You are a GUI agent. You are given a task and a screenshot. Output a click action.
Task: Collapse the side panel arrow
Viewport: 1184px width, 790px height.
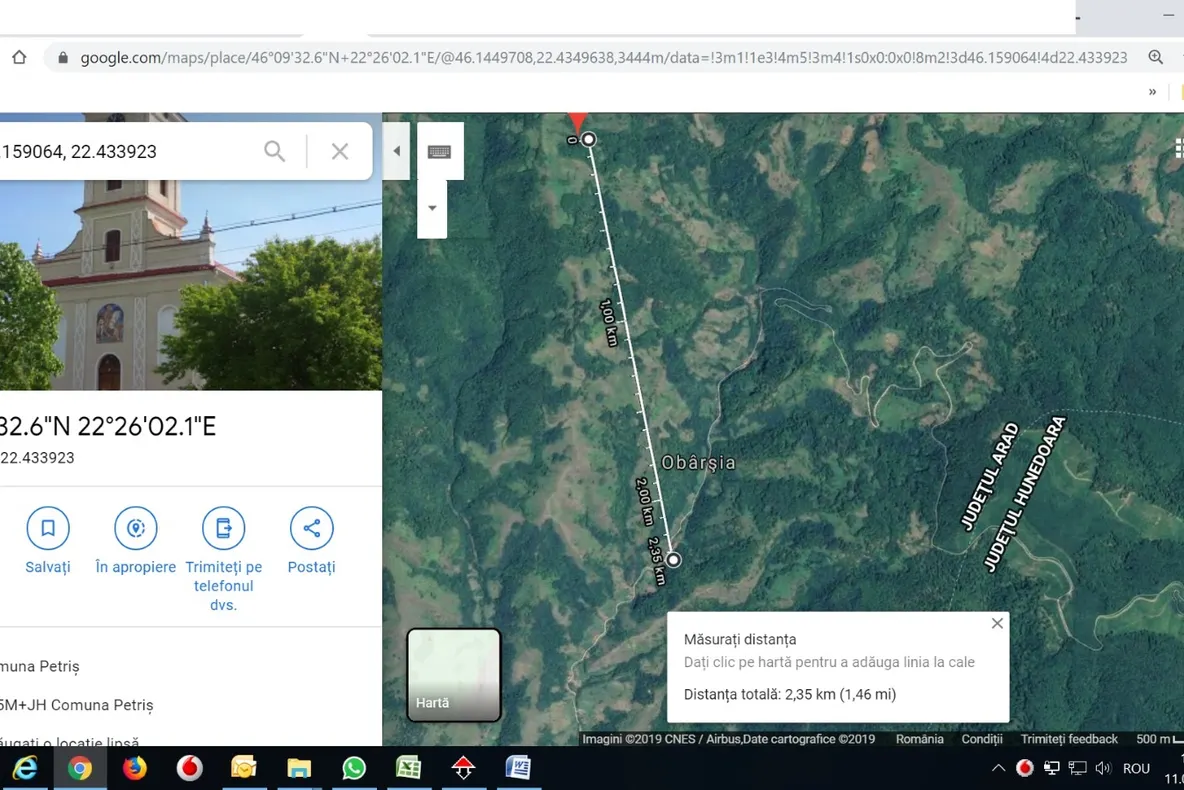(396, 151)
